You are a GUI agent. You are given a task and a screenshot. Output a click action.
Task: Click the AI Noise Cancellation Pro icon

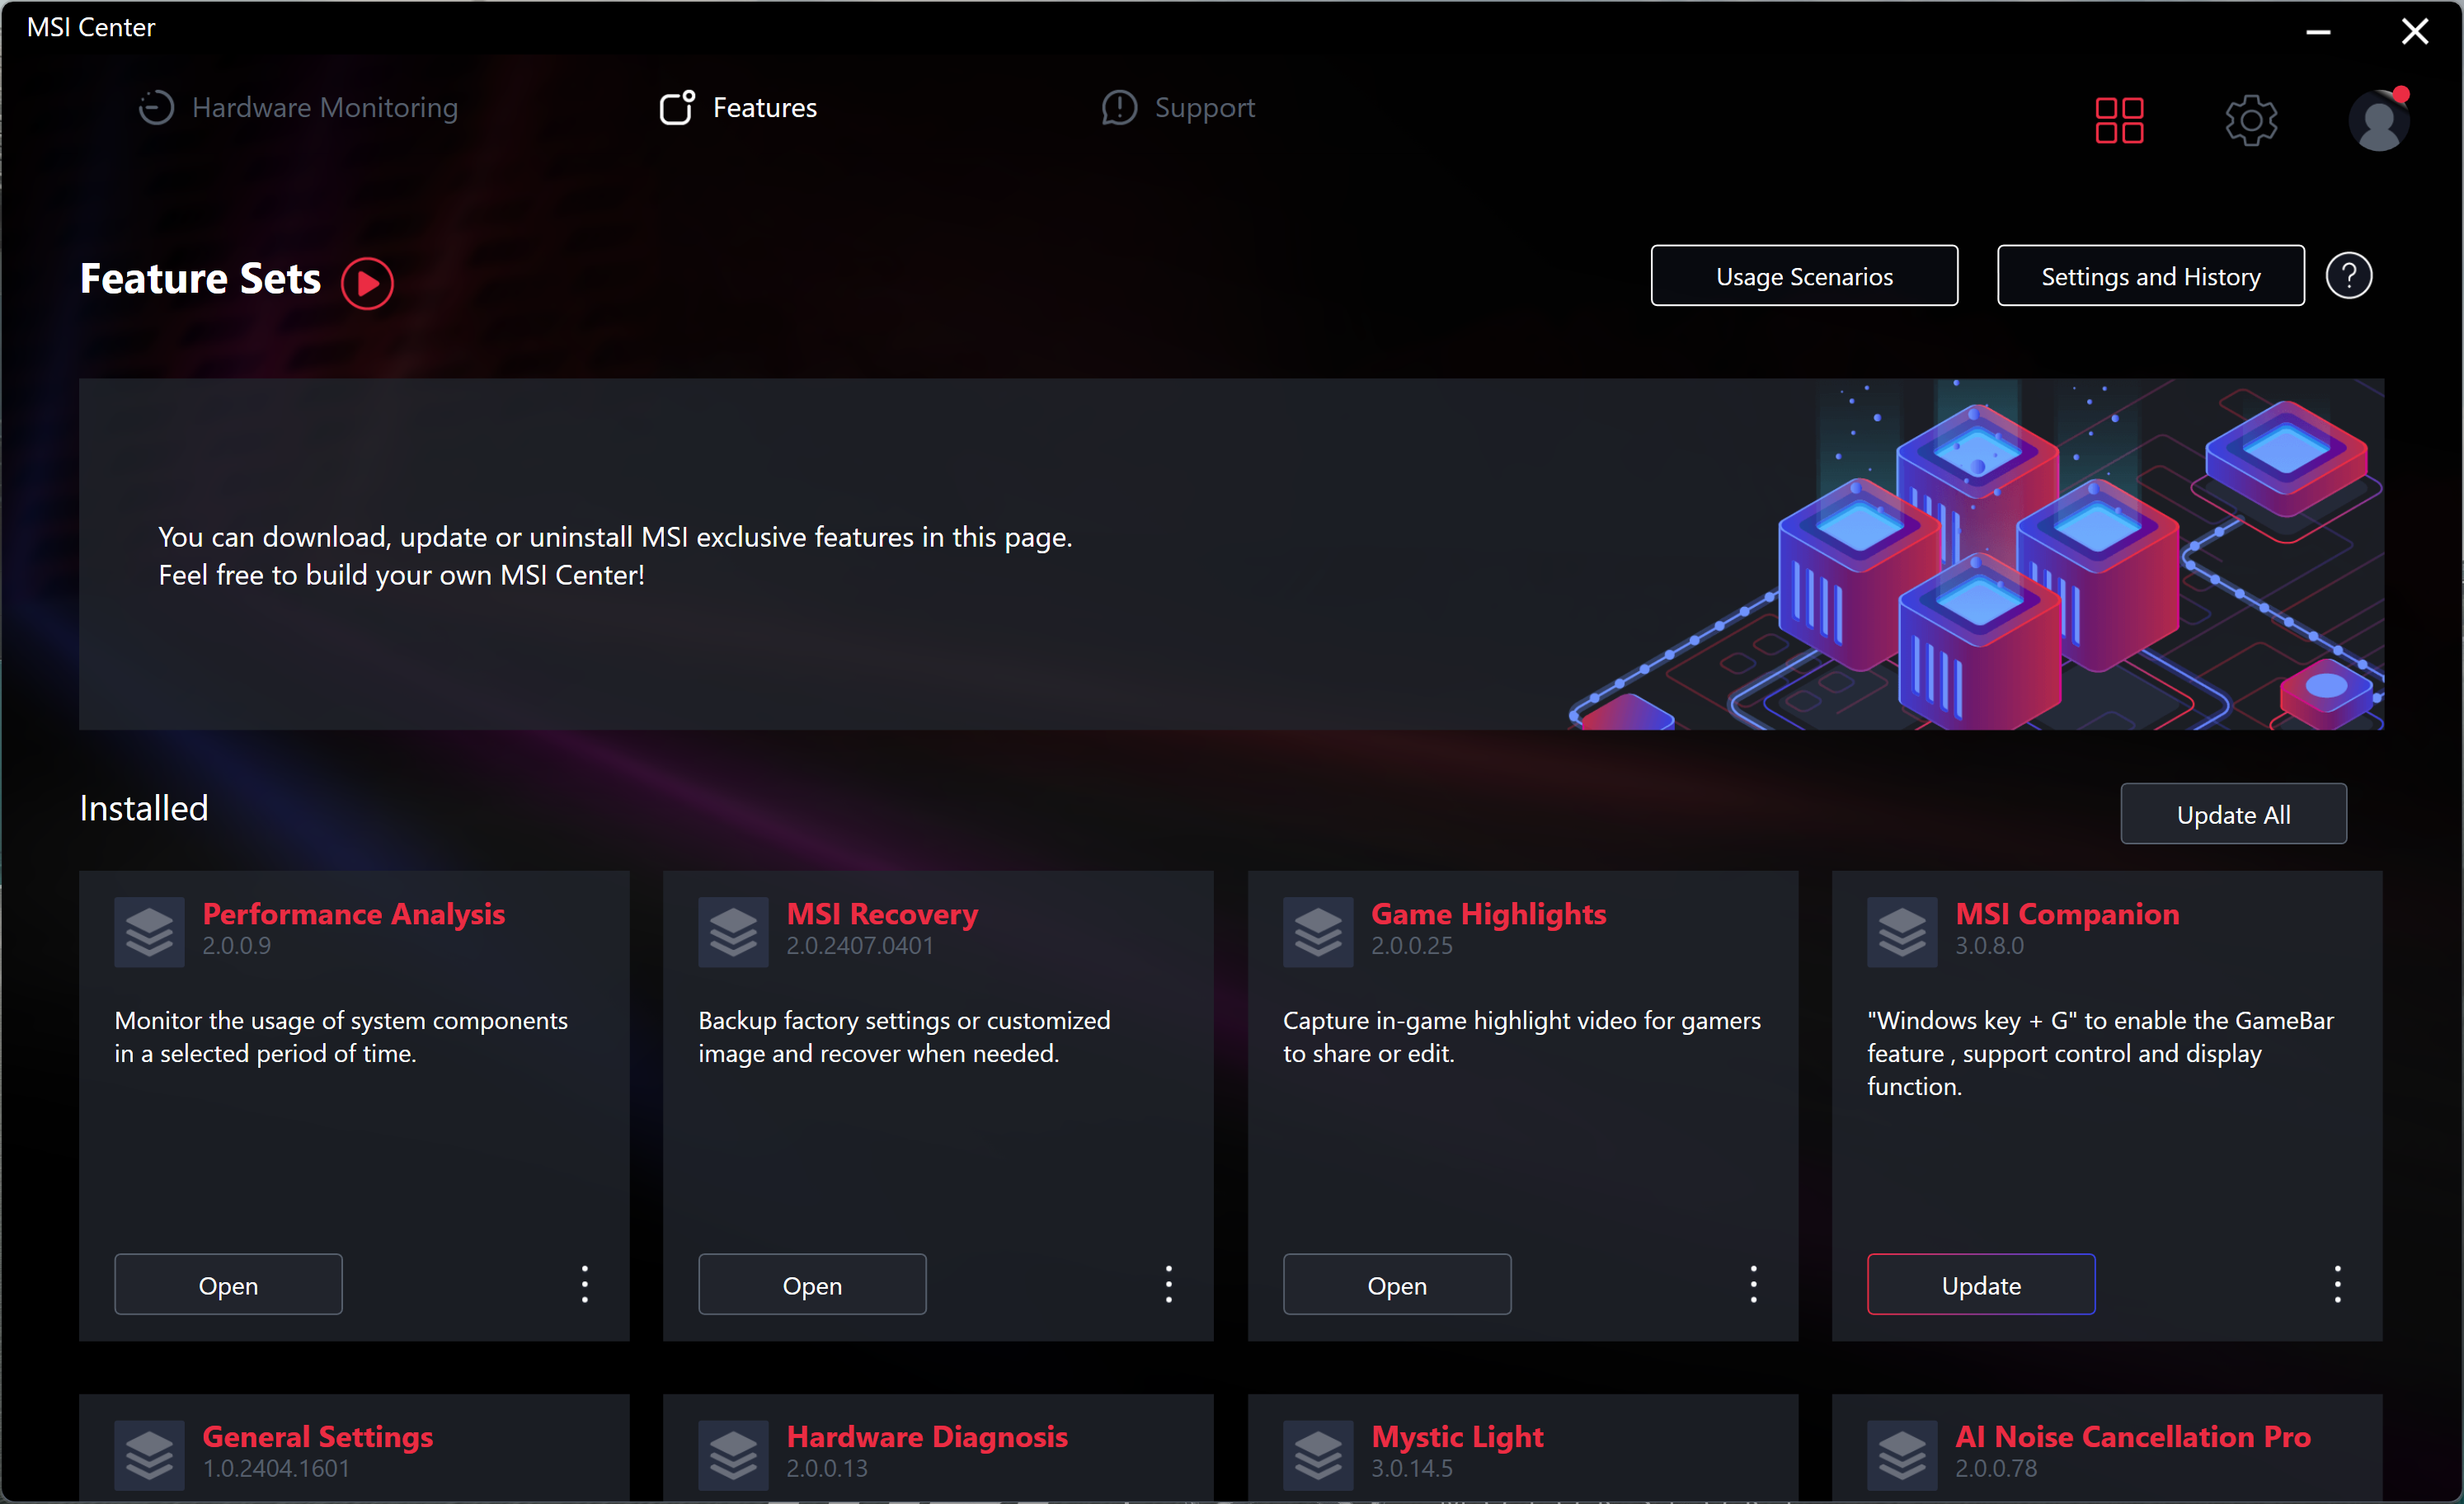1902,1455
